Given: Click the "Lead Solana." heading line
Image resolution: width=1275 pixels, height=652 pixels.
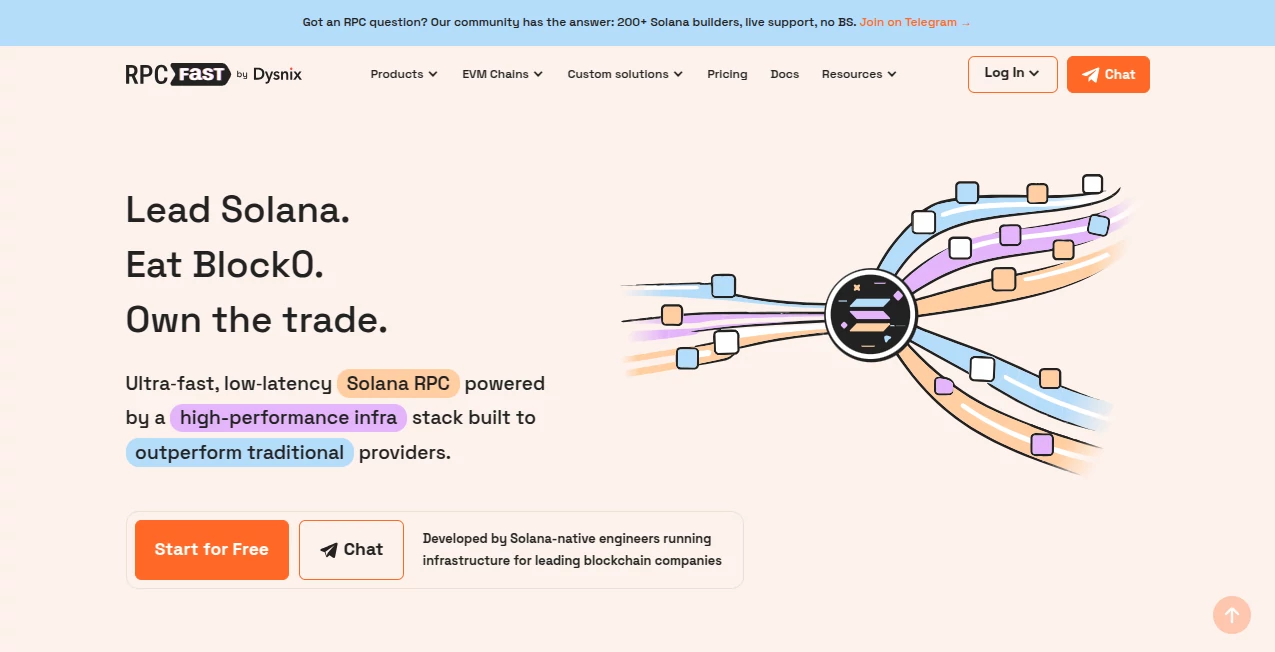Looking at the screenshot, I should [238, 210].
